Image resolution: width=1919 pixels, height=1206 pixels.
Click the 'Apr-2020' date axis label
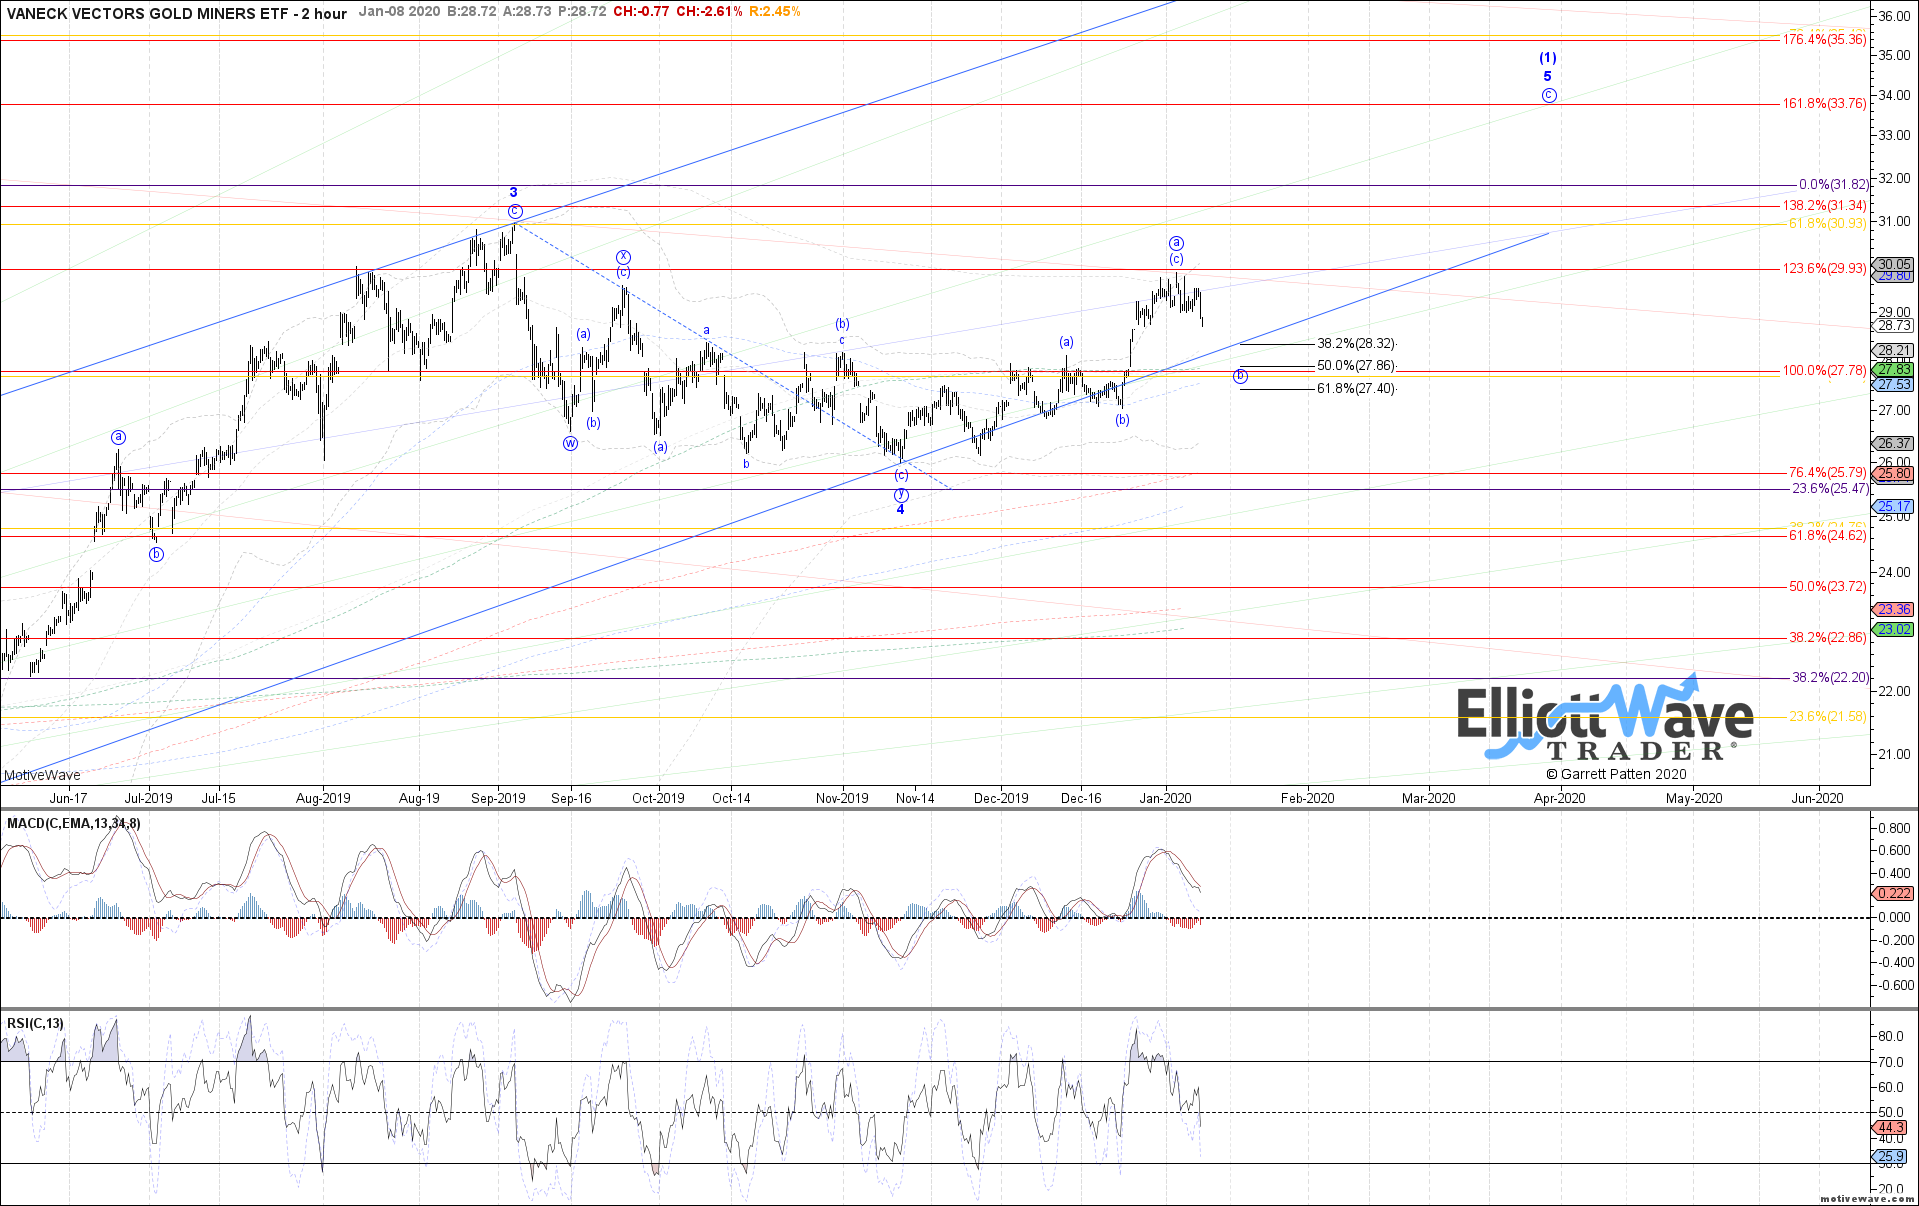(x=1559, y=798)
